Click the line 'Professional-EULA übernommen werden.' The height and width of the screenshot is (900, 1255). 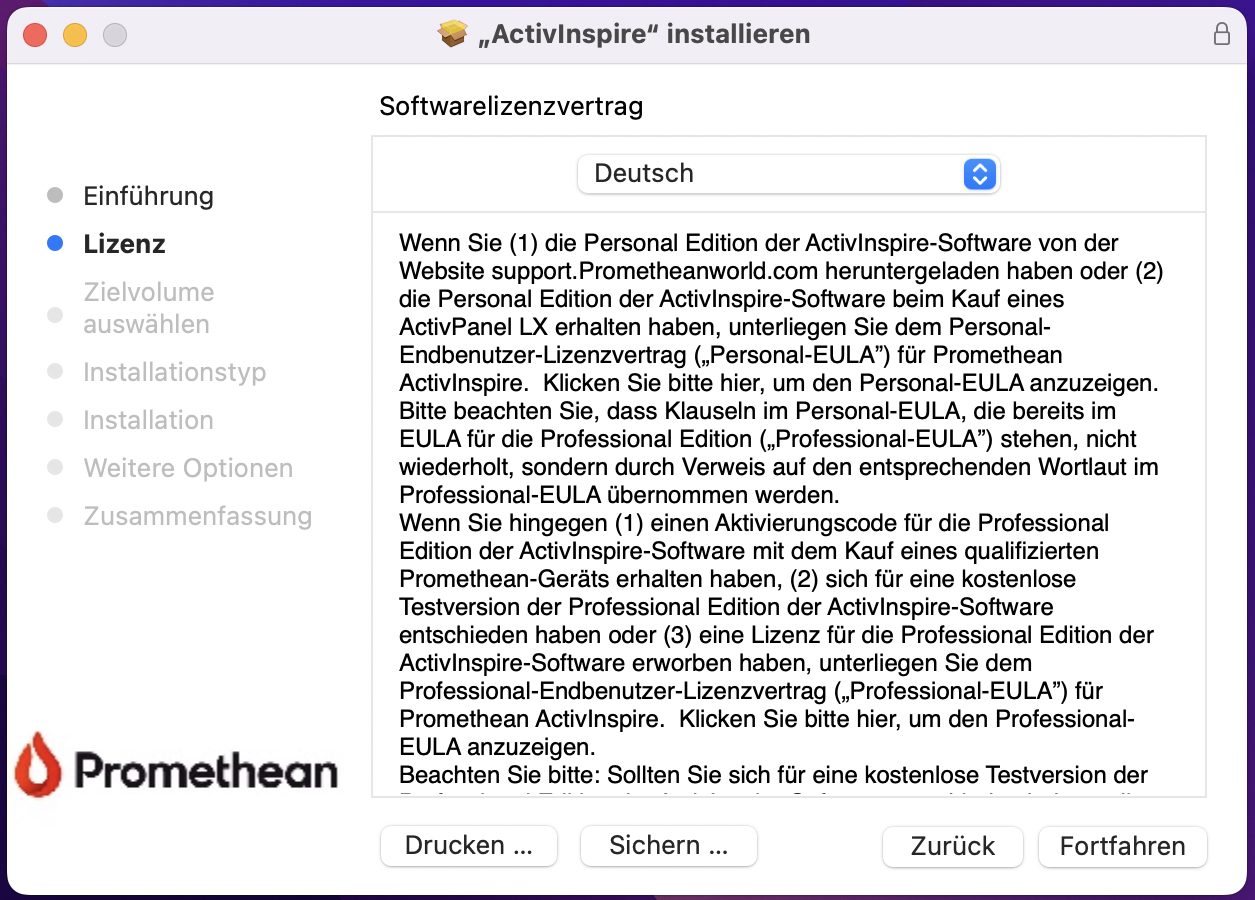(x=619, y=495)
